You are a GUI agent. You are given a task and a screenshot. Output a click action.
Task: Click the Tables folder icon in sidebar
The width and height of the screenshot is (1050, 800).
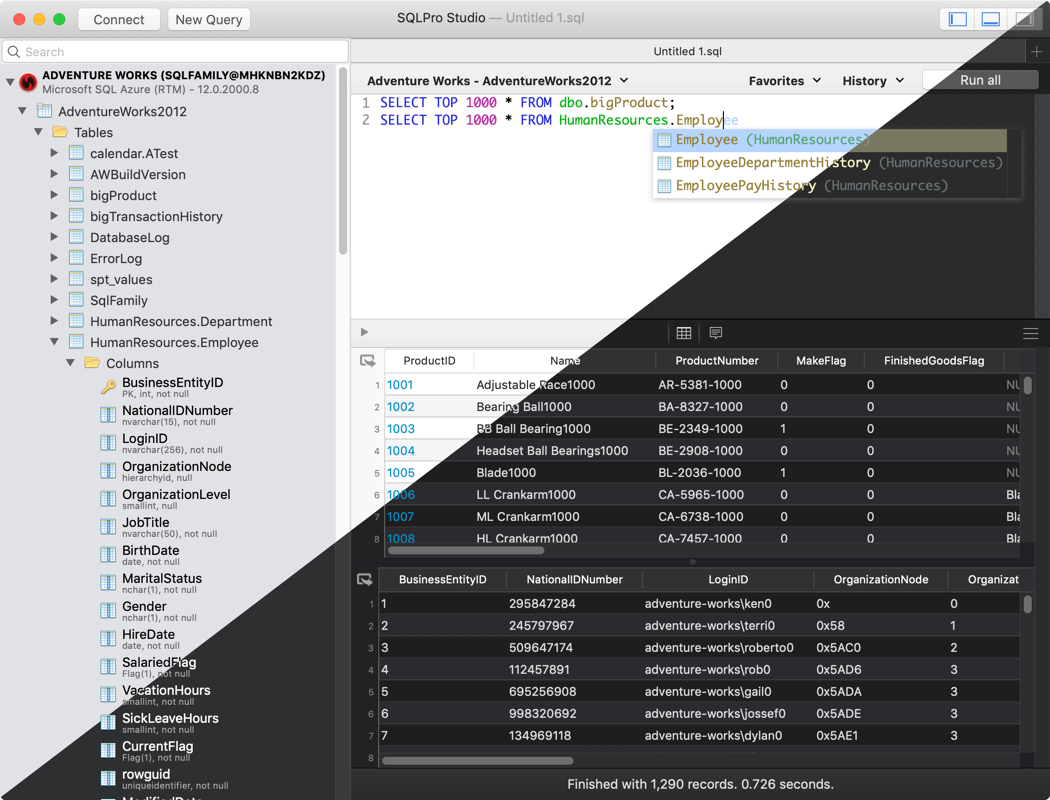(x=60, y=132)
